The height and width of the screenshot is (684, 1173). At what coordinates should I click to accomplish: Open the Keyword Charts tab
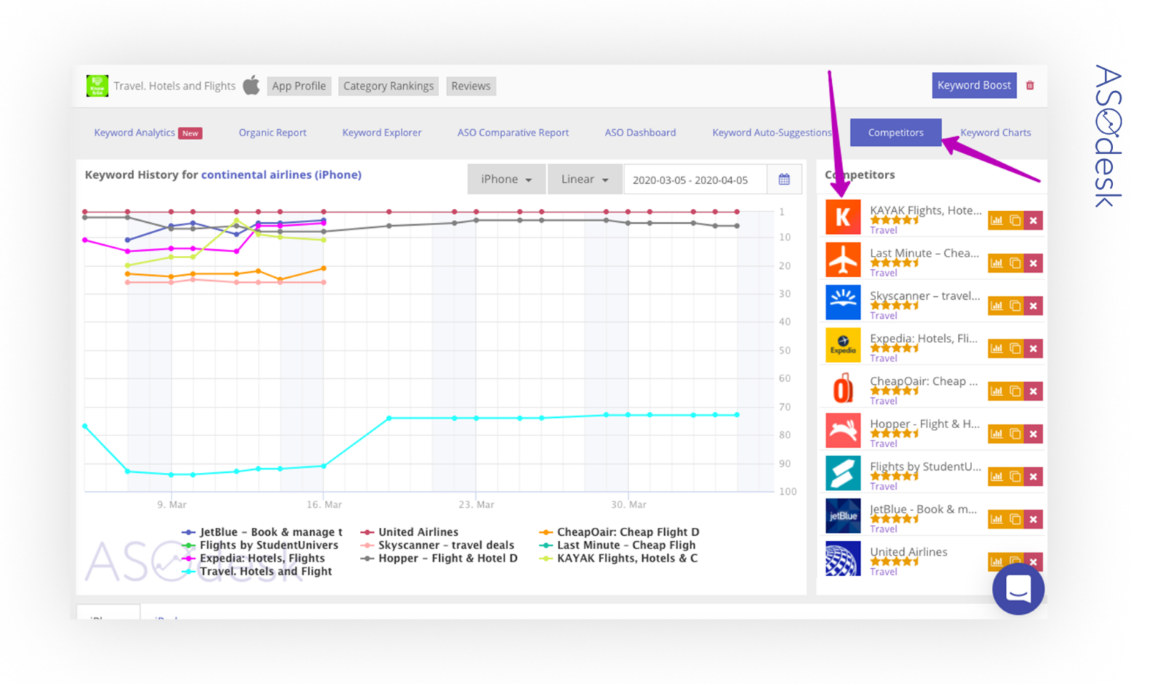[995, 132]
